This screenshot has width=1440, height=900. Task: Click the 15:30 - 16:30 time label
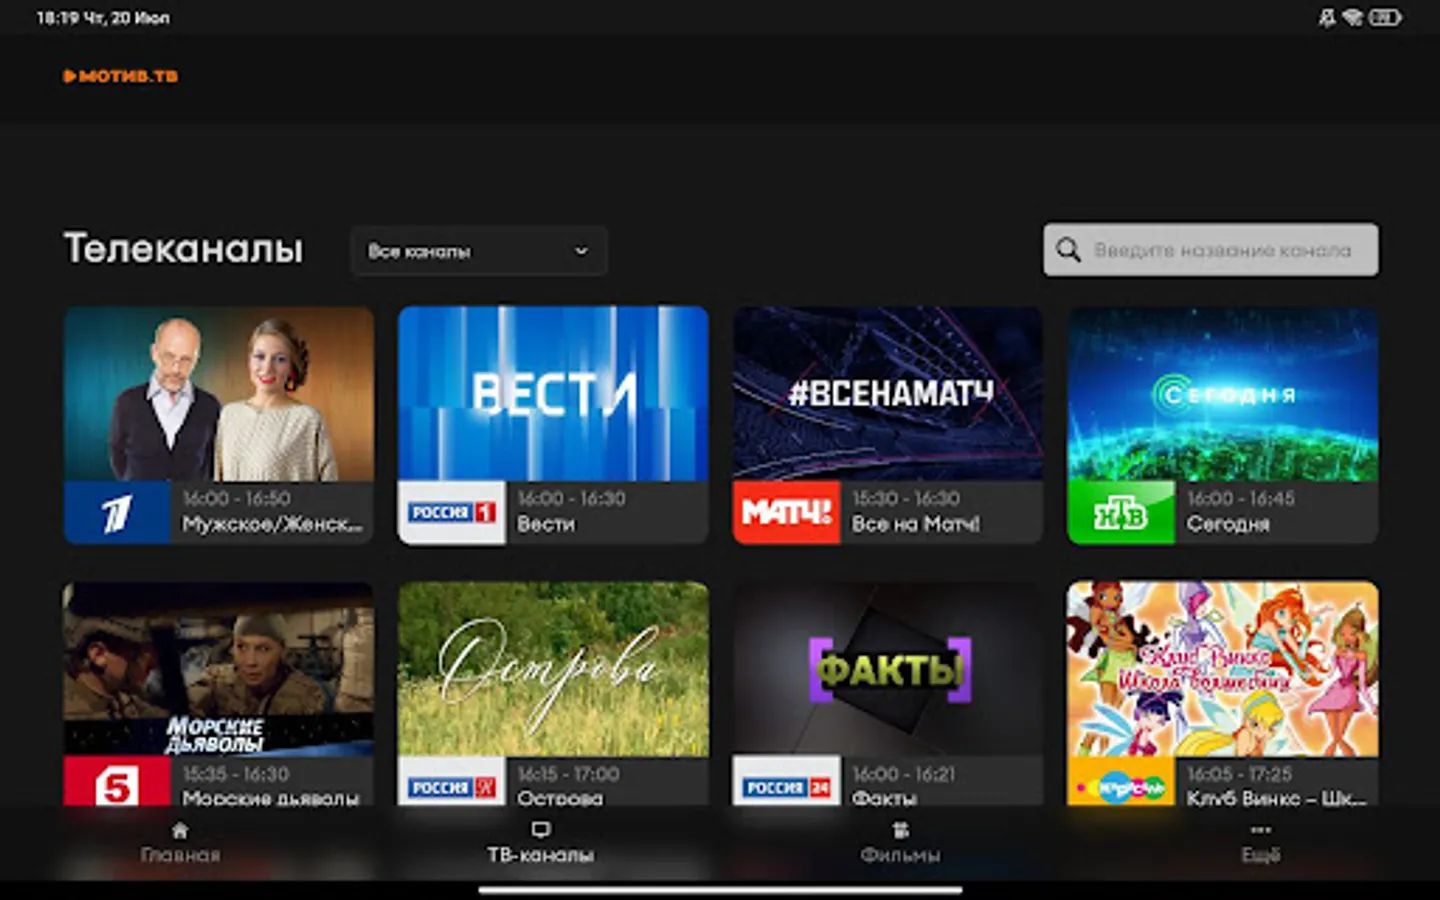pyautogui.click(x=906, y=498)
